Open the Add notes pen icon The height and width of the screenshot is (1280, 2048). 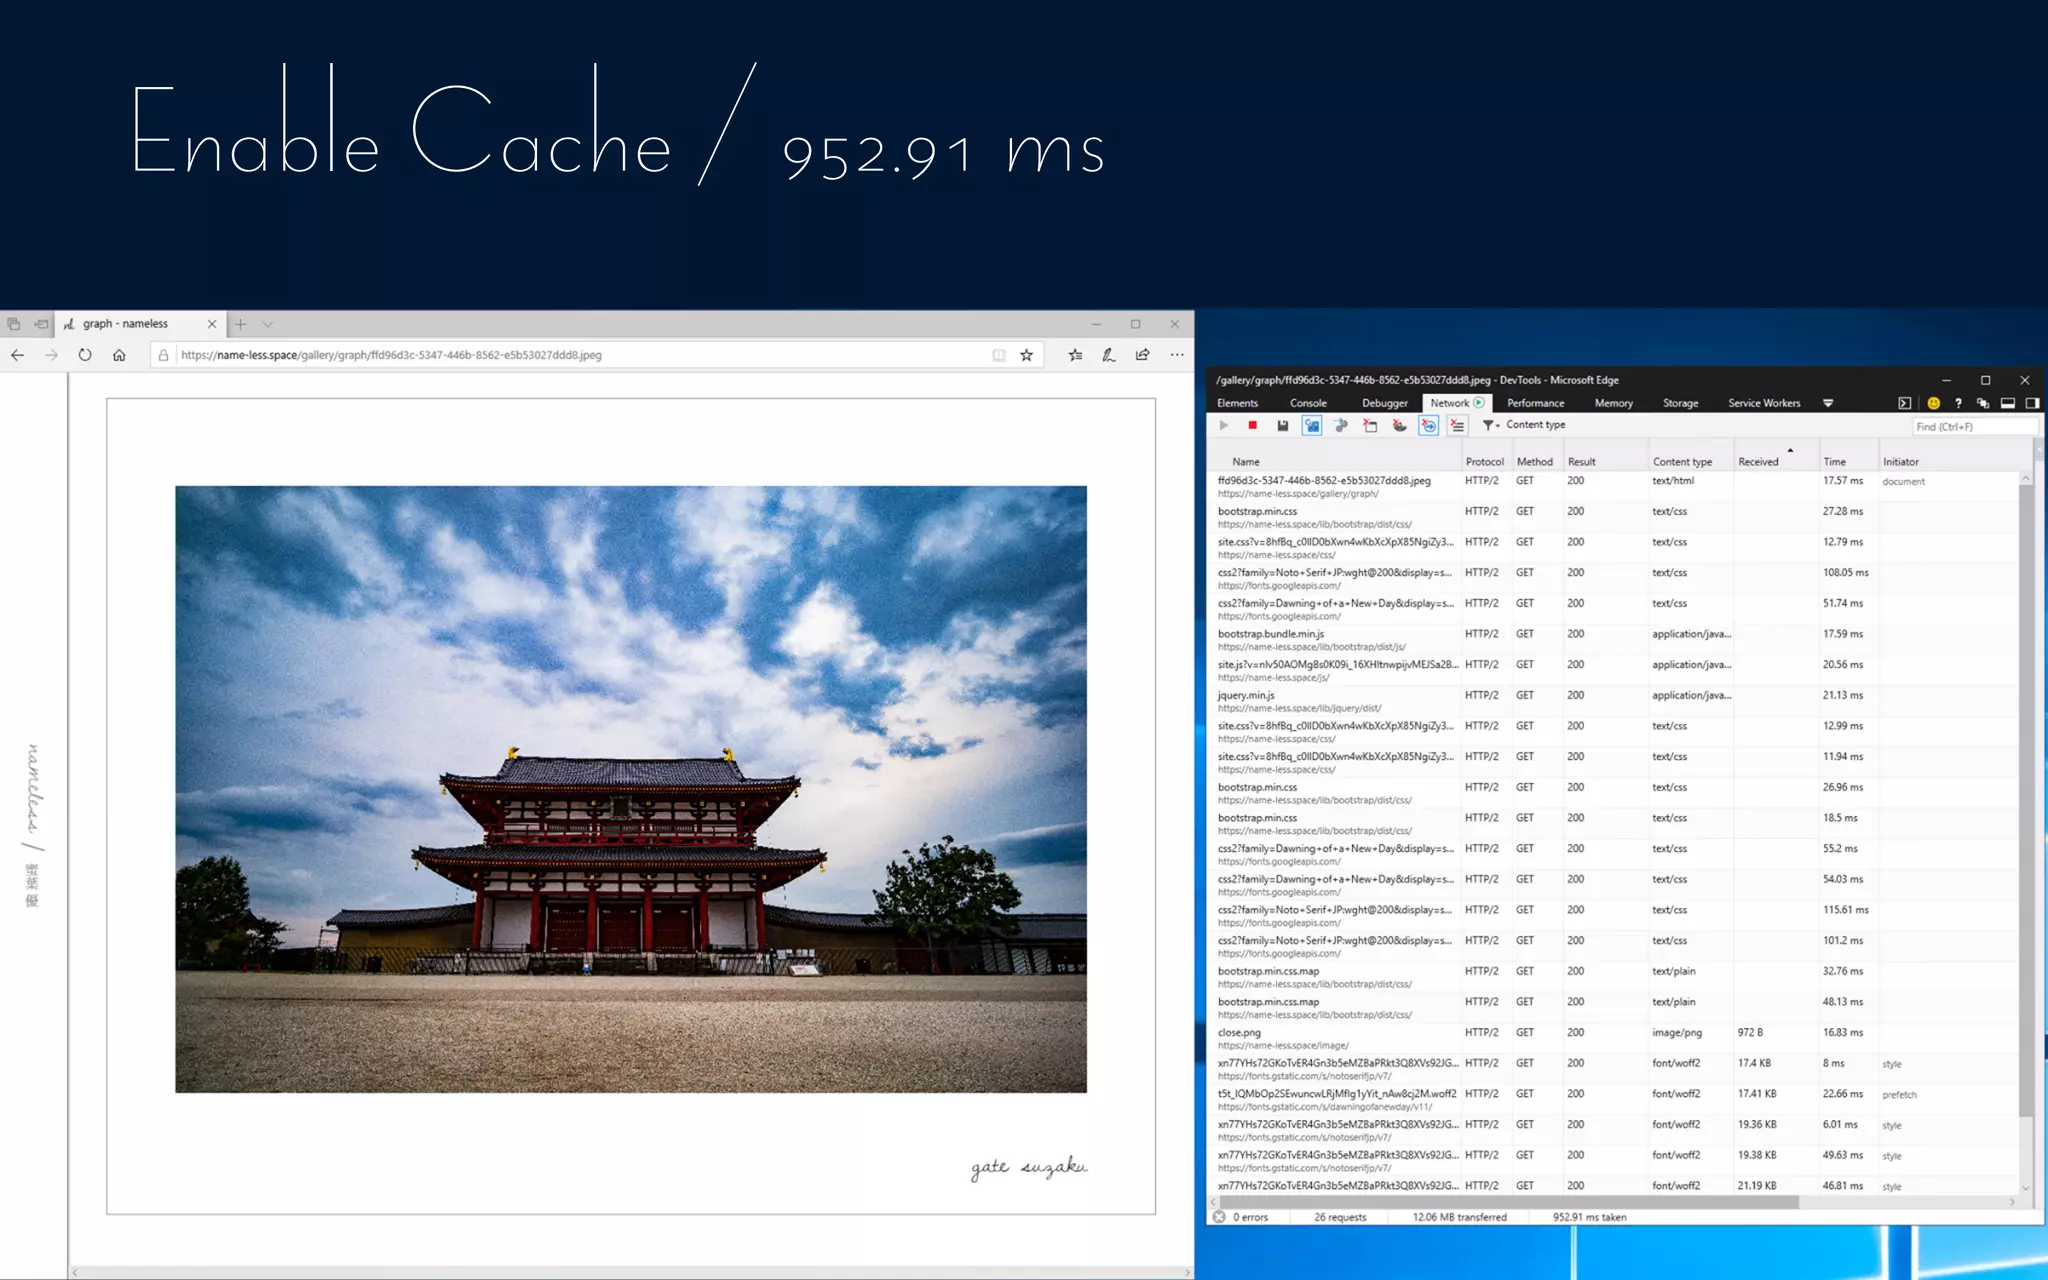point(1109,355)
